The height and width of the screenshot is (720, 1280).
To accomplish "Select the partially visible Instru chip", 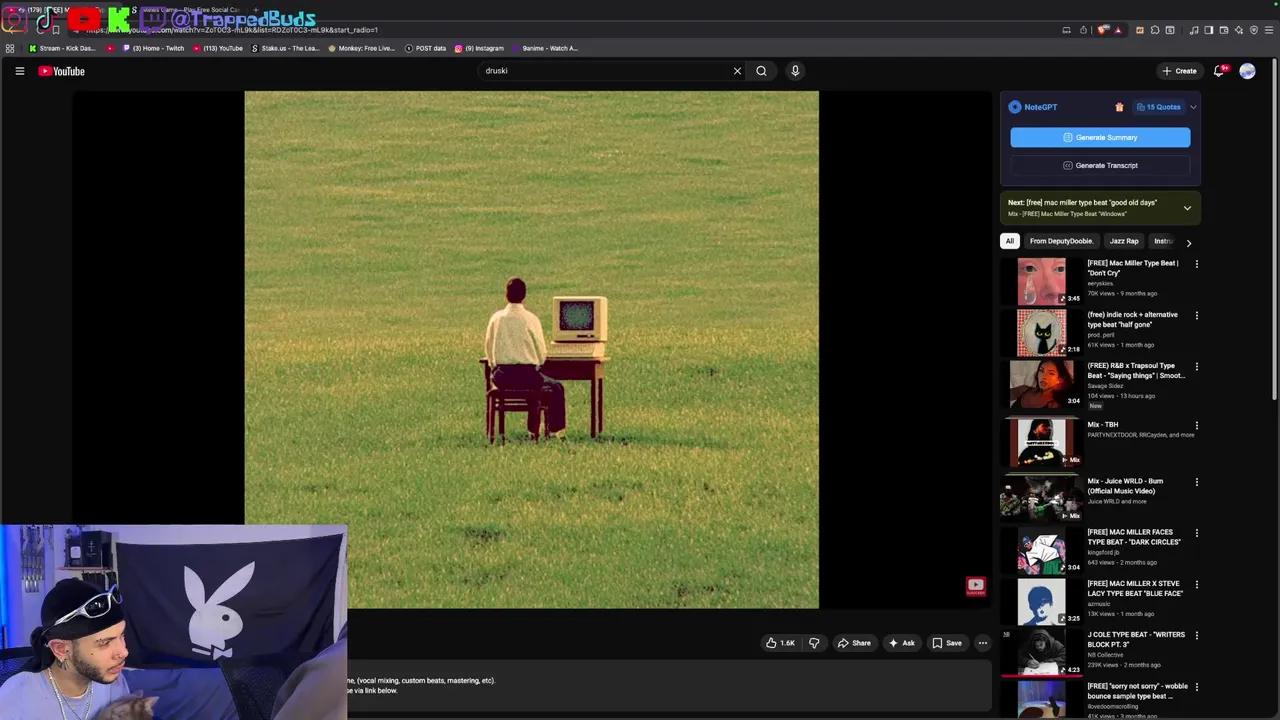I will coord(1163,241).
